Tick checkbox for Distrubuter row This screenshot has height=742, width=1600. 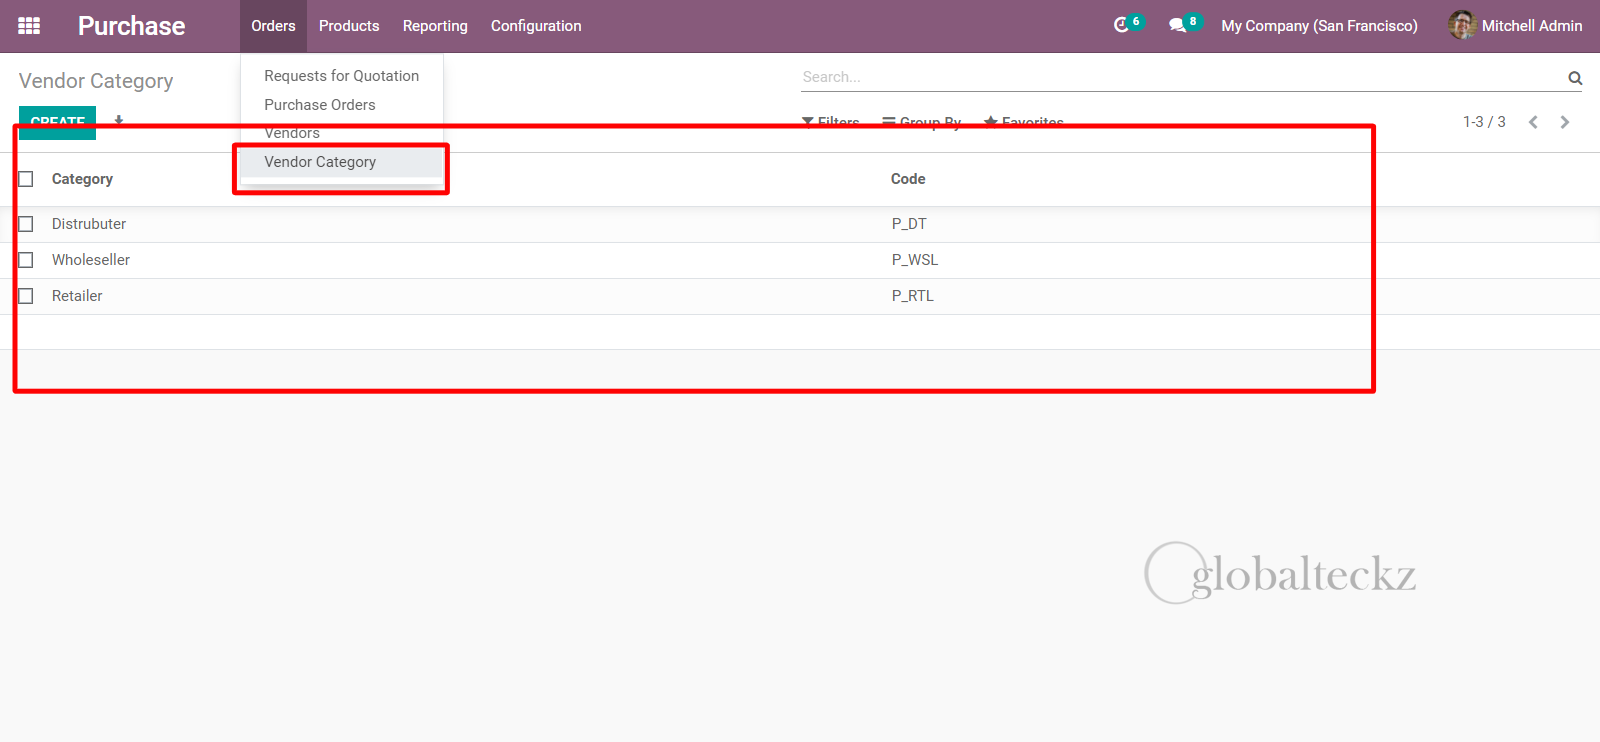coord(26,224)
